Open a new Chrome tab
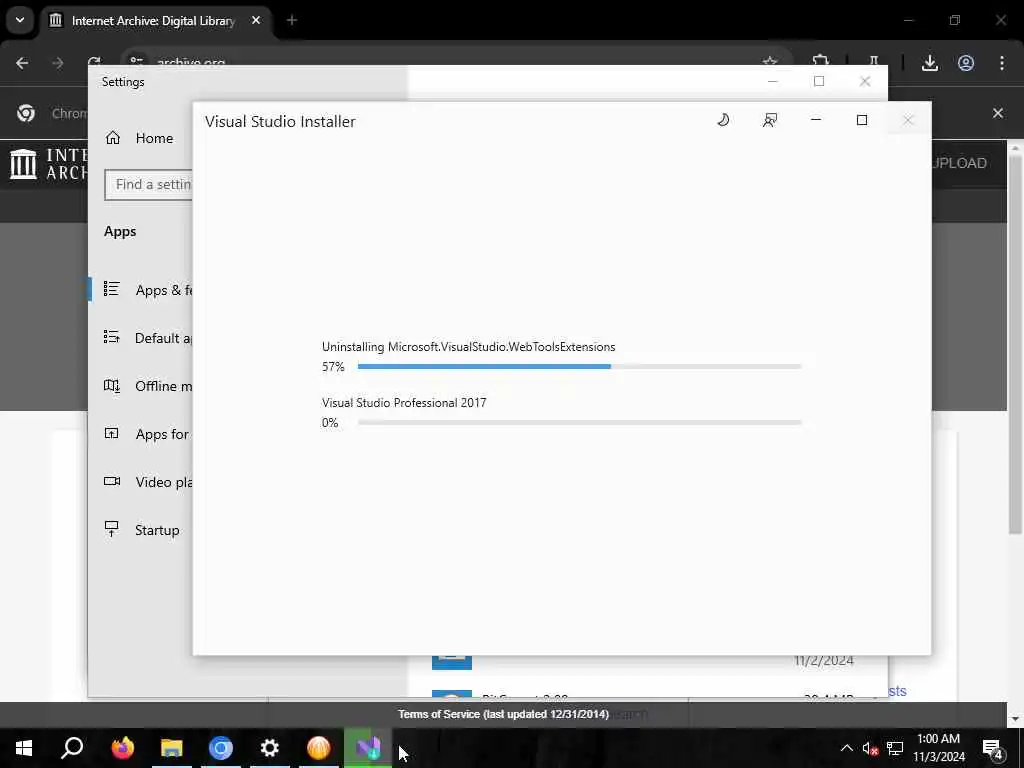Screen dimensions: 1024x768 click(x=292, y=21)
